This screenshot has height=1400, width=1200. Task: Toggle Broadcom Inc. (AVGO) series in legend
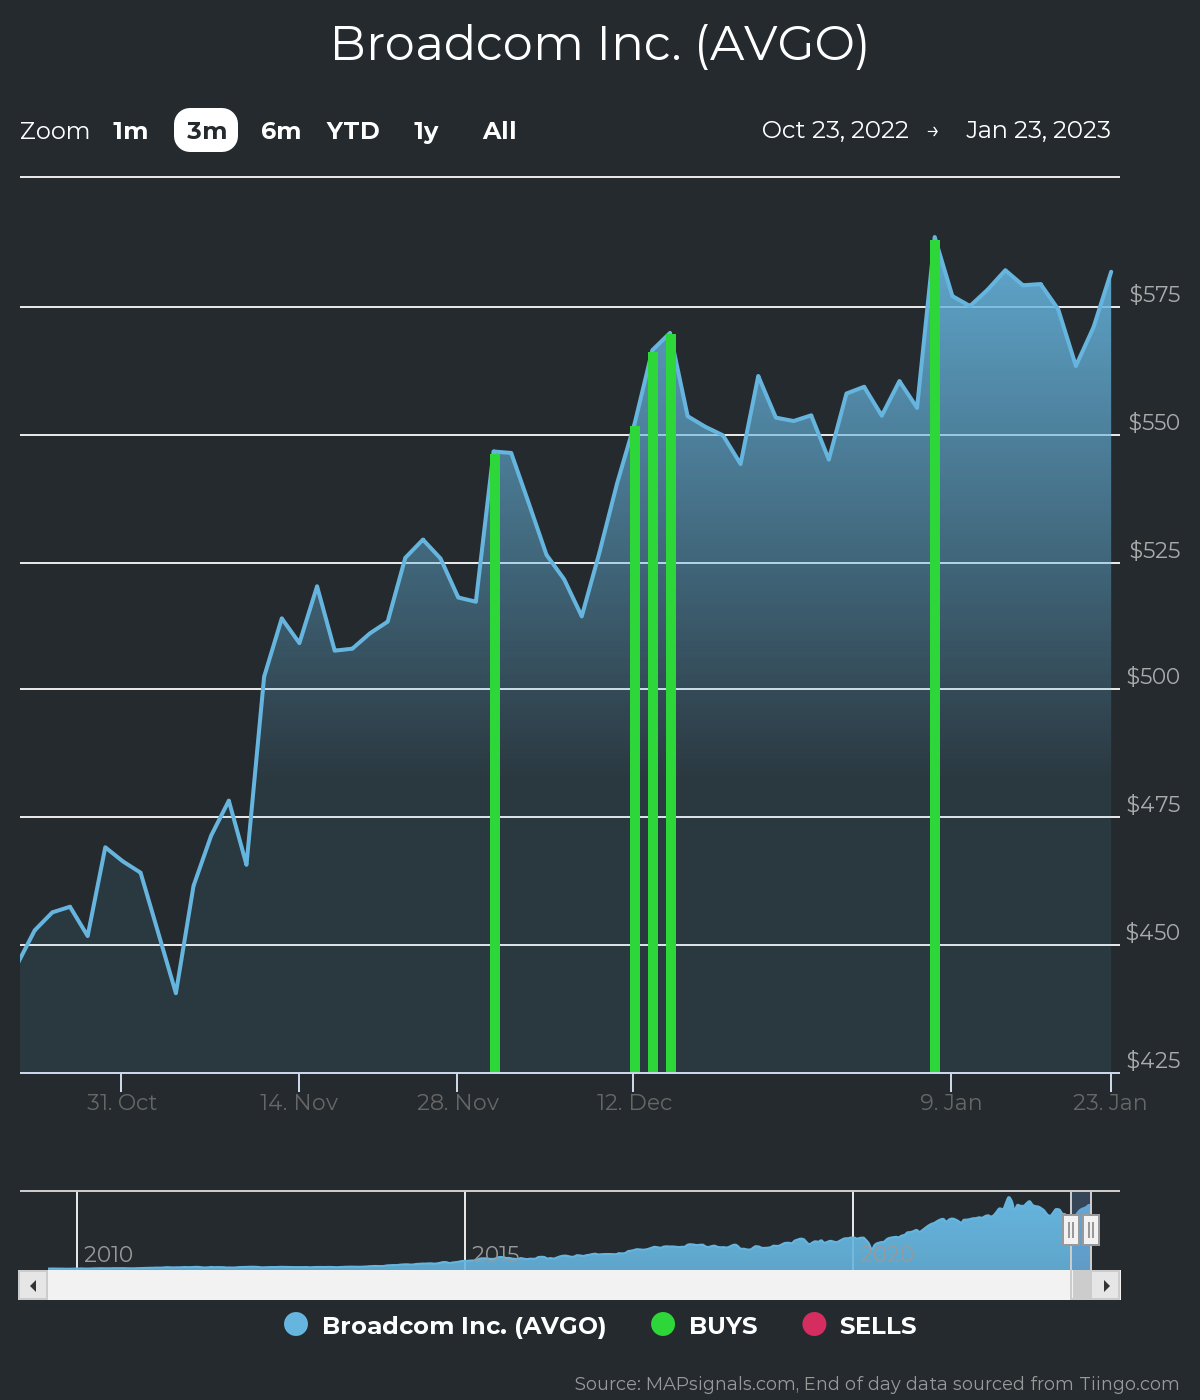pyautogui.click(x=445, y=1325)
